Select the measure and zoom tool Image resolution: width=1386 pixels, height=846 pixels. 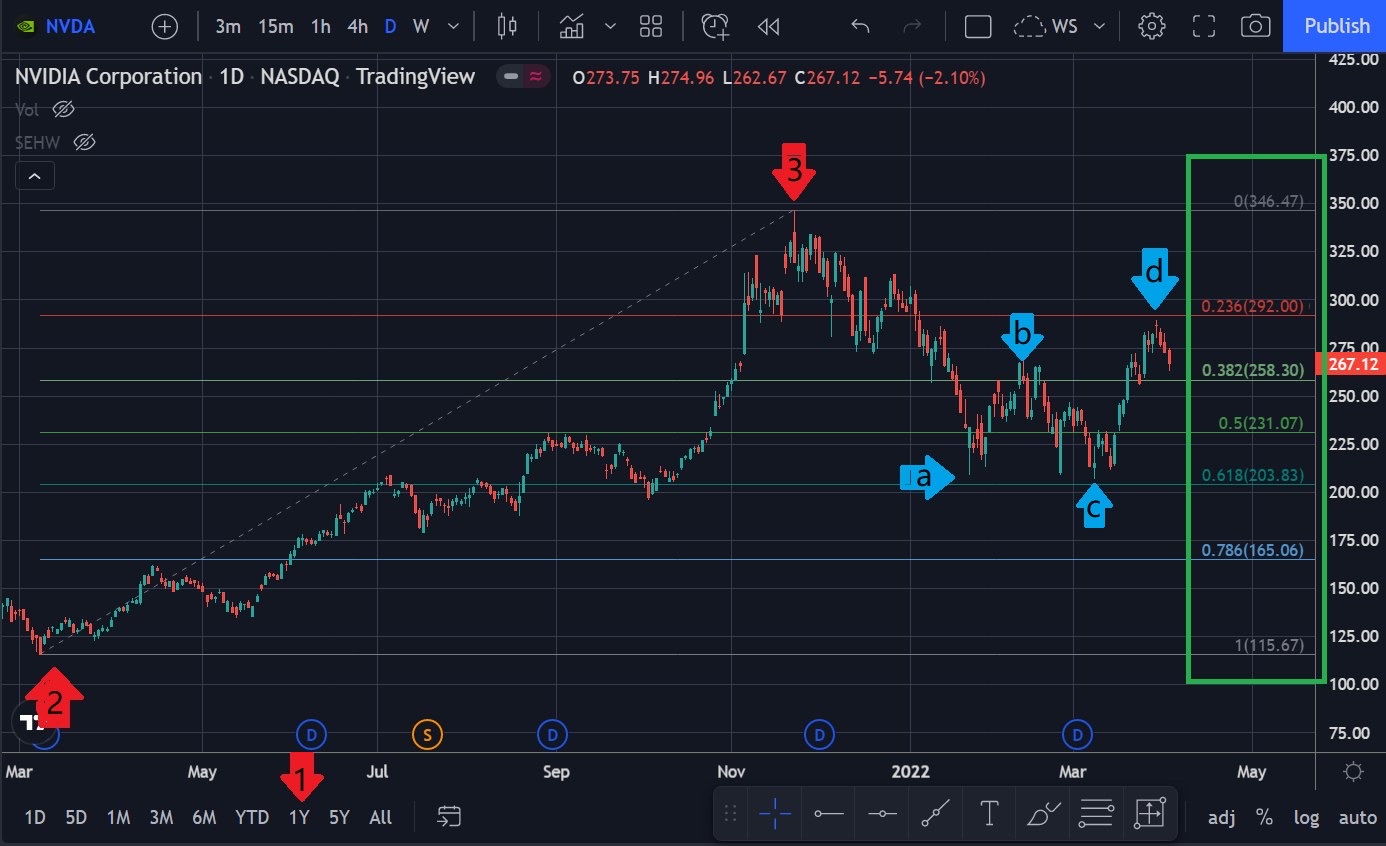coord(1149,814)
